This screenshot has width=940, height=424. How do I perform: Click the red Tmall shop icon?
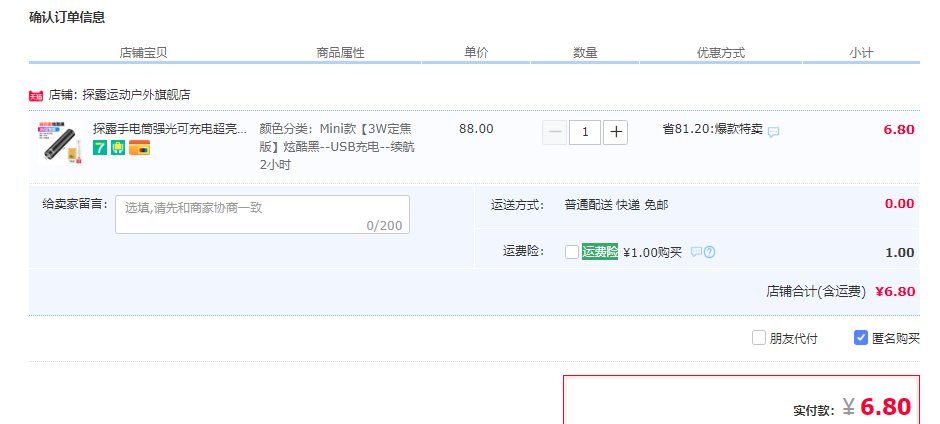coord(36,95)
